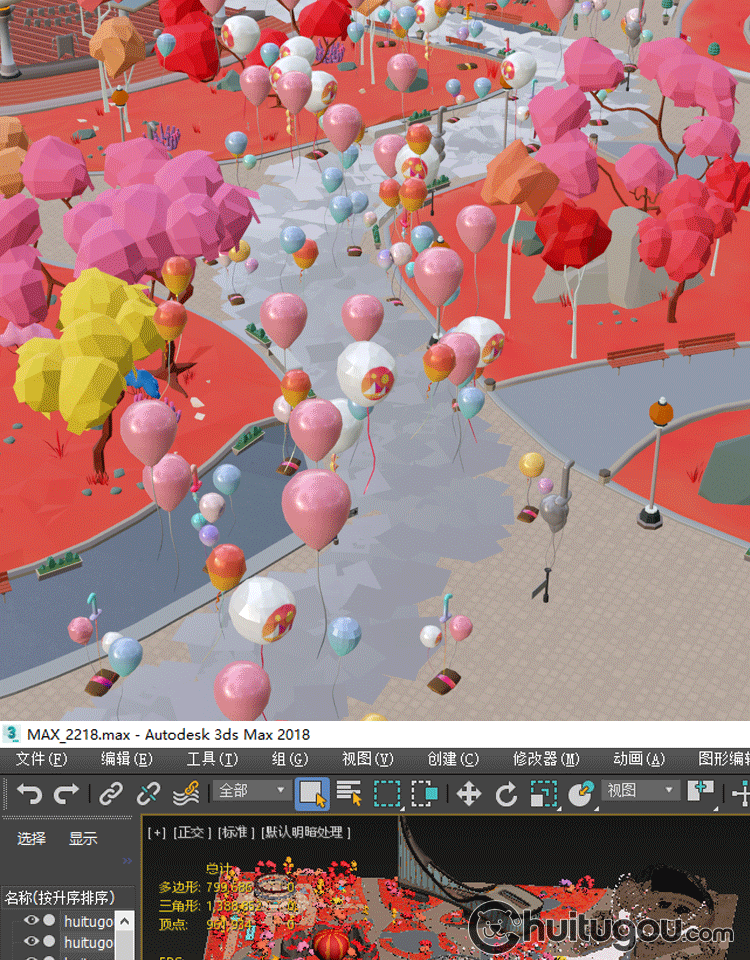Click scene explorer scrollbar up arrow
This screenshot has height=960, width=750.
click(x=125, y=920)
